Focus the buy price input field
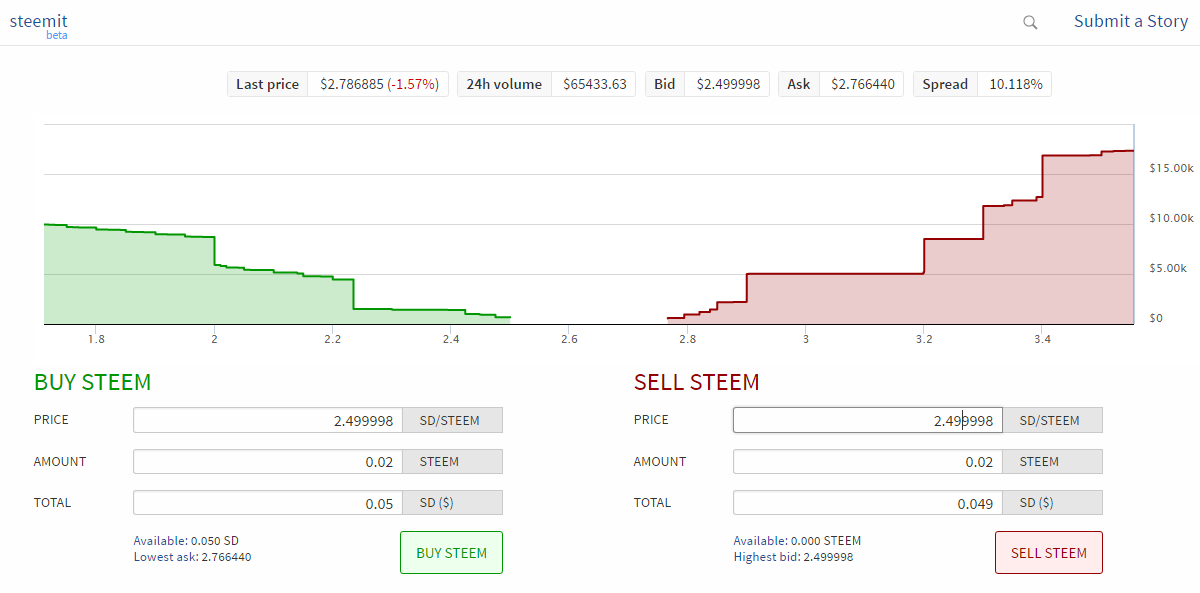 click(268, 420)
